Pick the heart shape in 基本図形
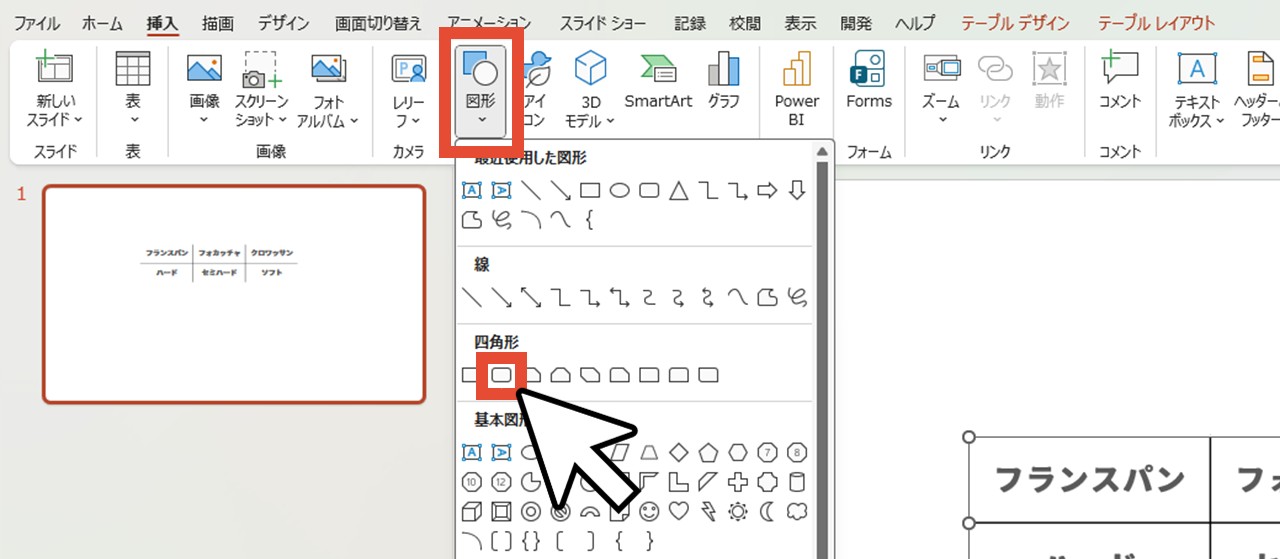 pyautogui.click(x=678, y=512)
